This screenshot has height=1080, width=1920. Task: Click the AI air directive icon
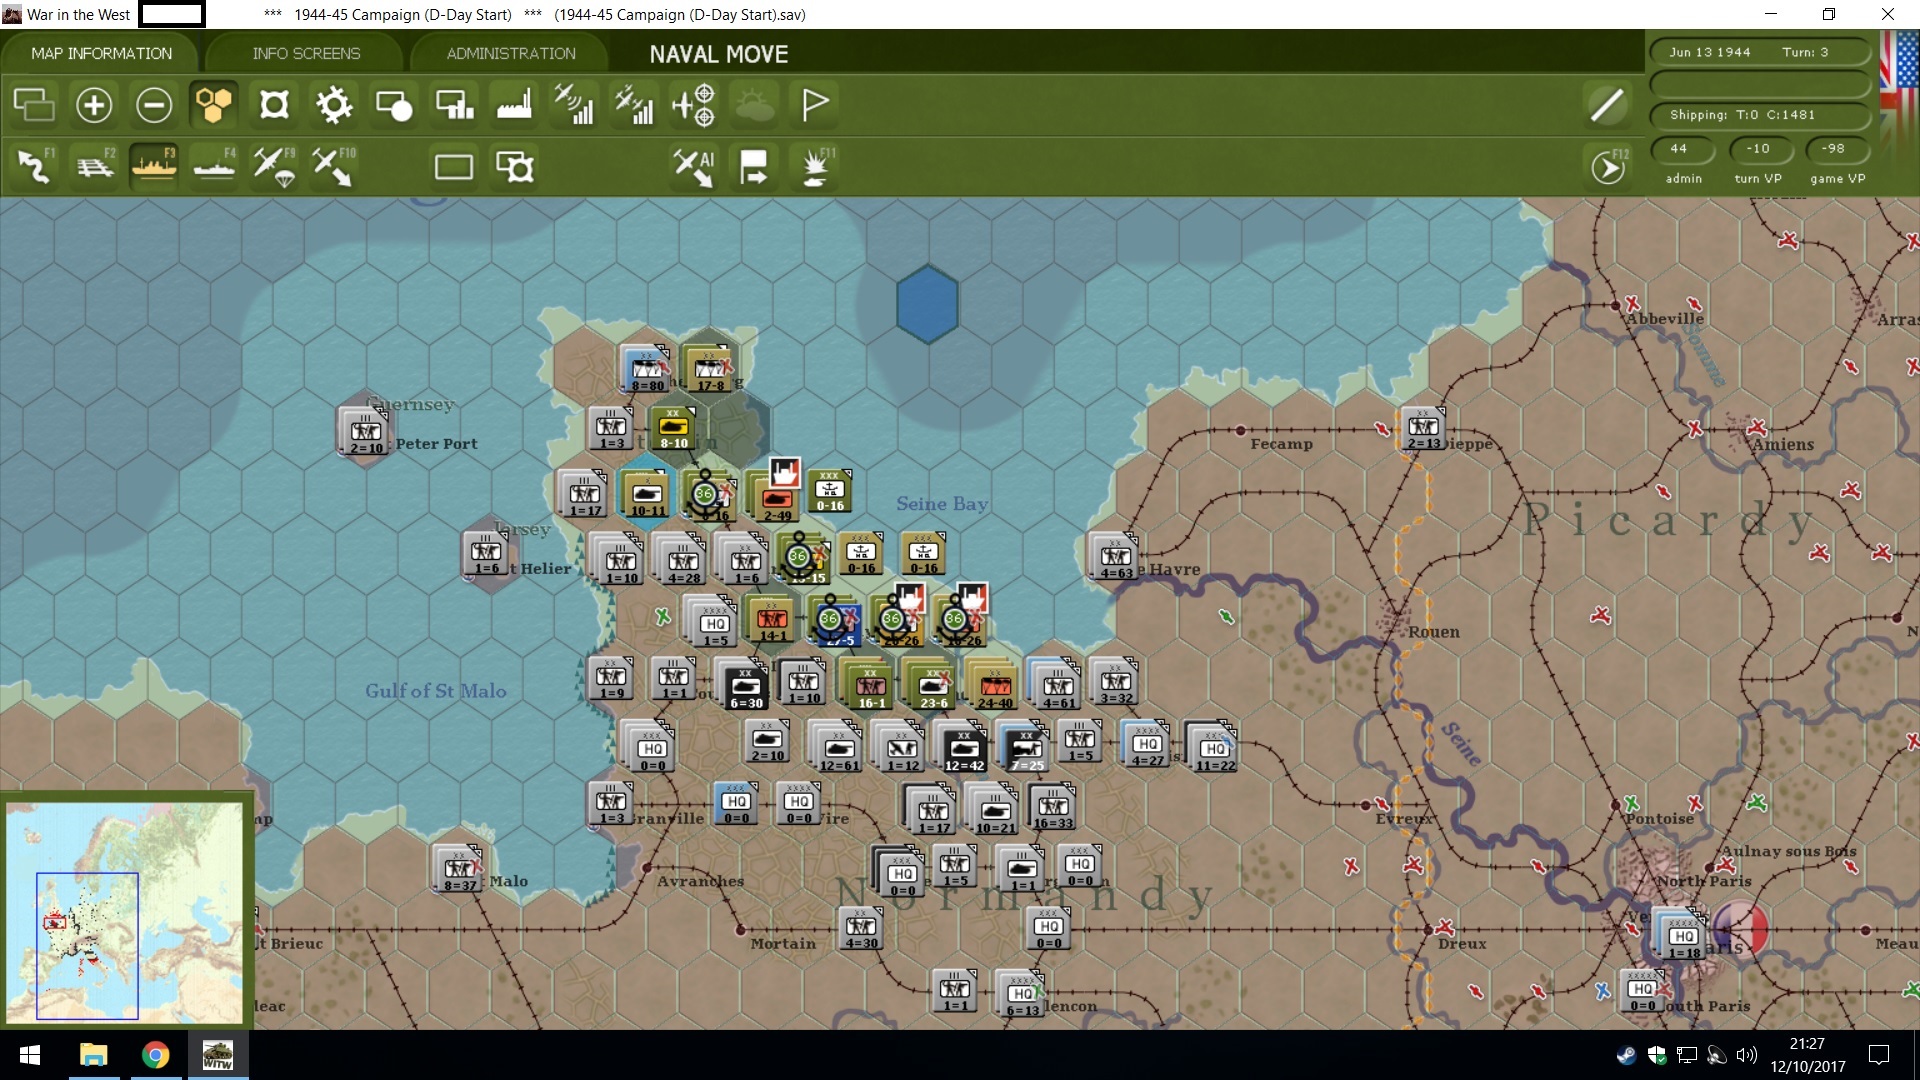(x=694, y=166)
